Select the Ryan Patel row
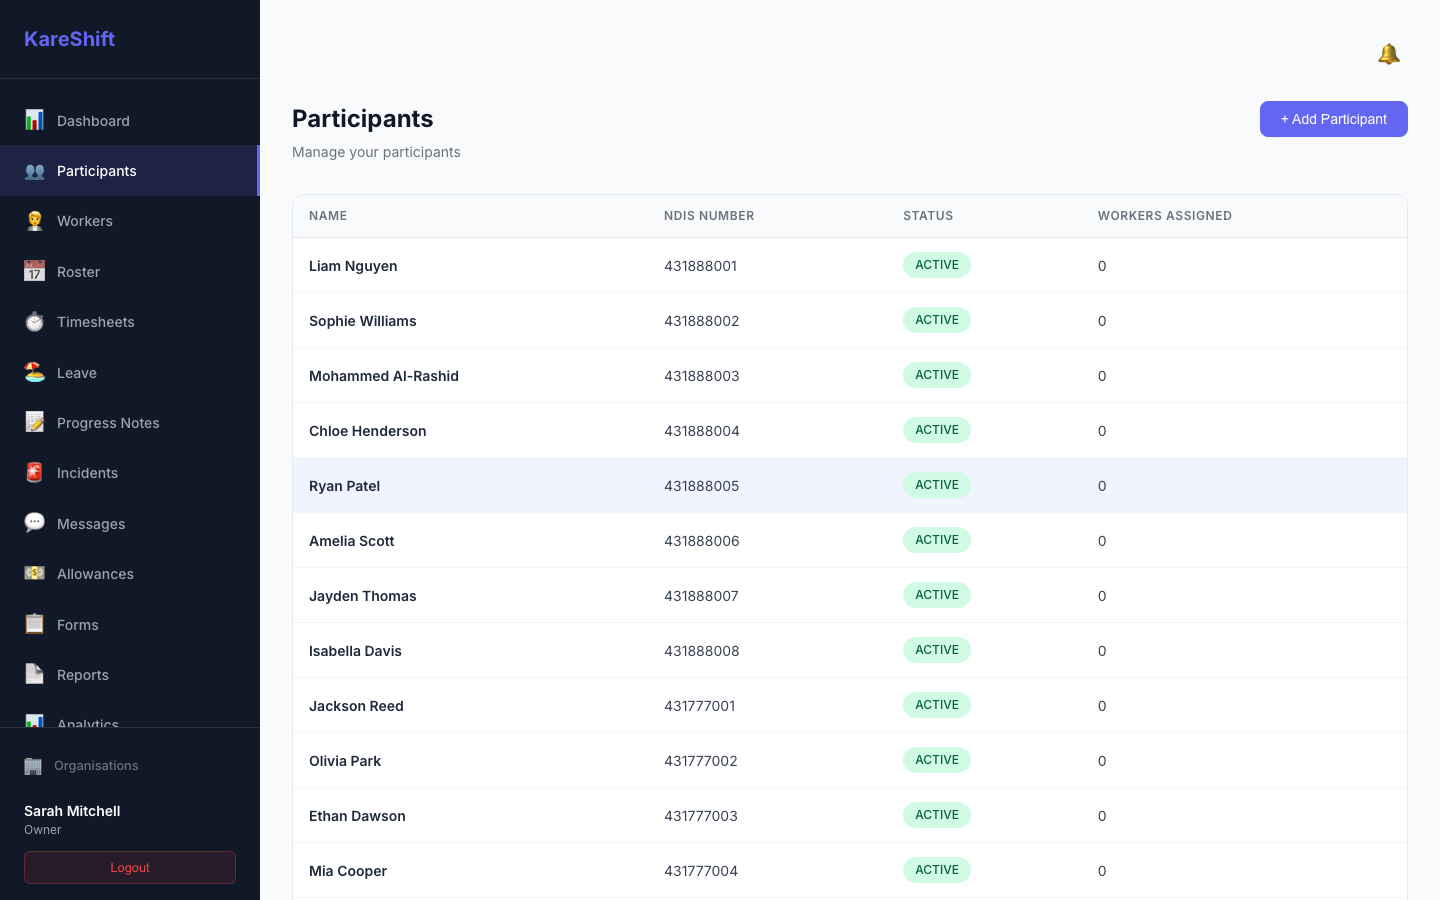The image size is (1440, 900). pyautogui.click(x=849, y=485)
